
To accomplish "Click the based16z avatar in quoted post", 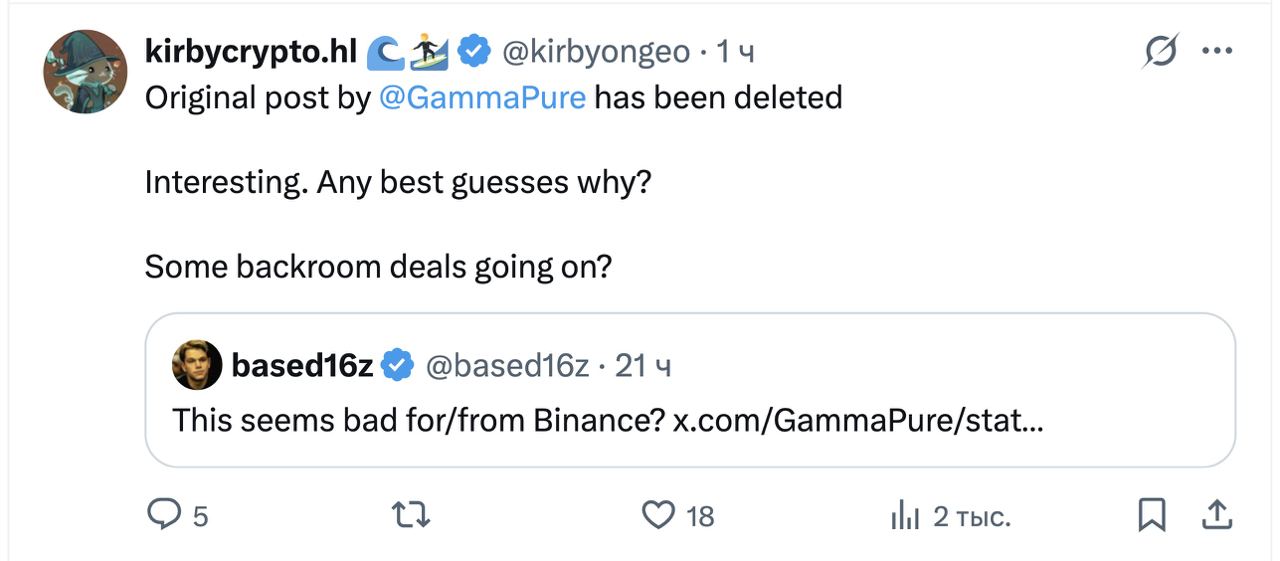I will coord(197,365).
